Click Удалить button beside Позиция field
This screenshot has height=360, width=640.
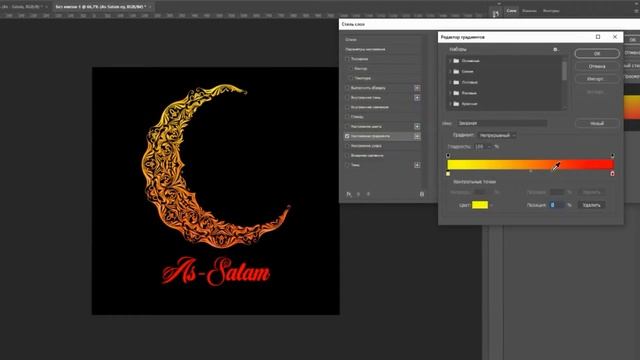pyautogui.click(x=591, y=205)
